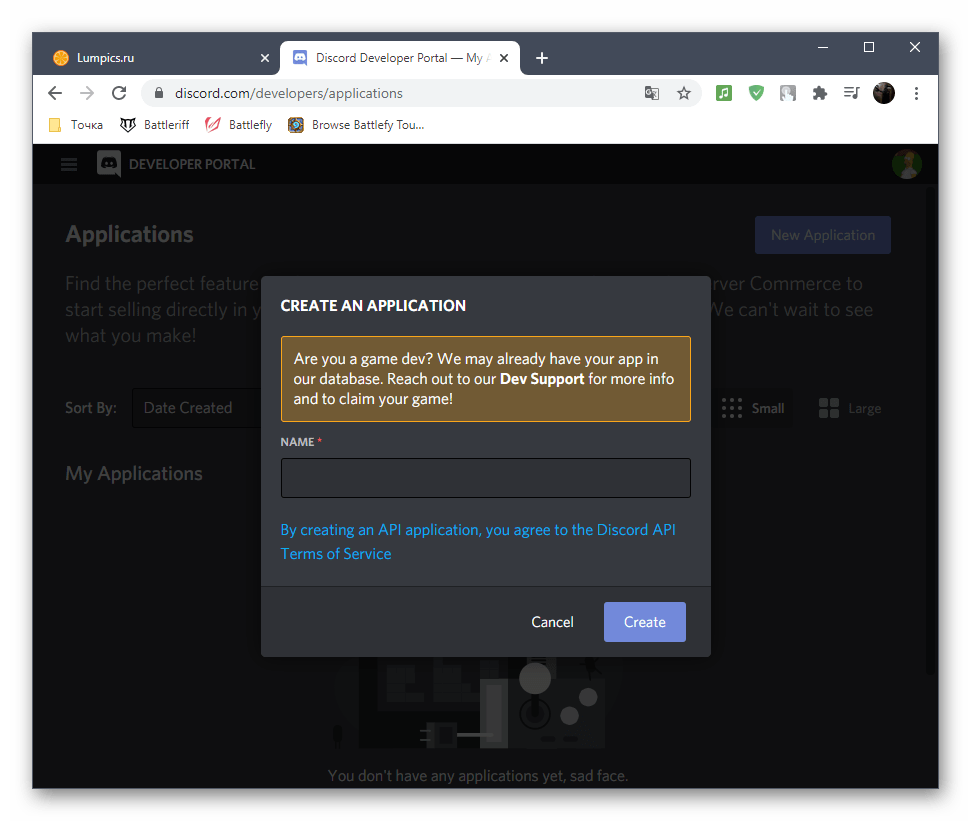
Task: Click the padlock site info icon
Action: point(159,93)
